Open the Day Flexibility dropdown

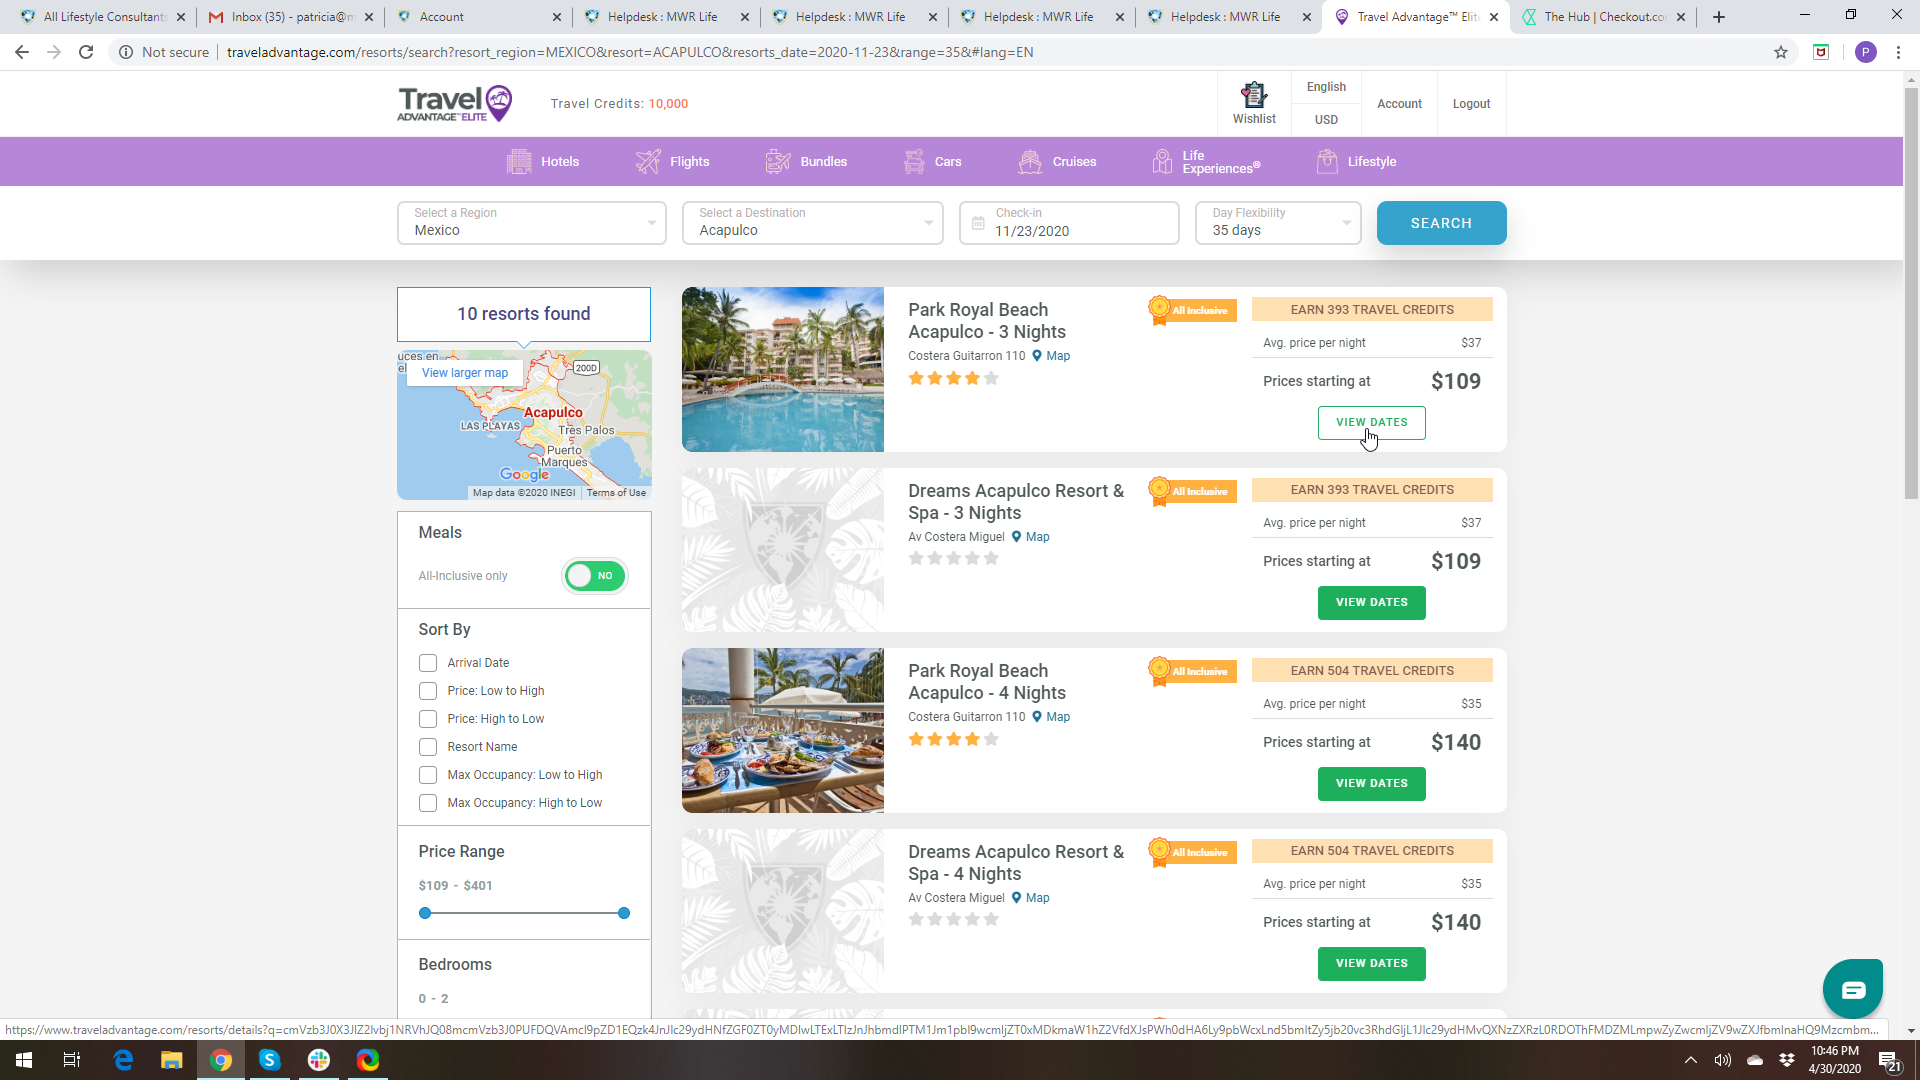click(1278, 223)
